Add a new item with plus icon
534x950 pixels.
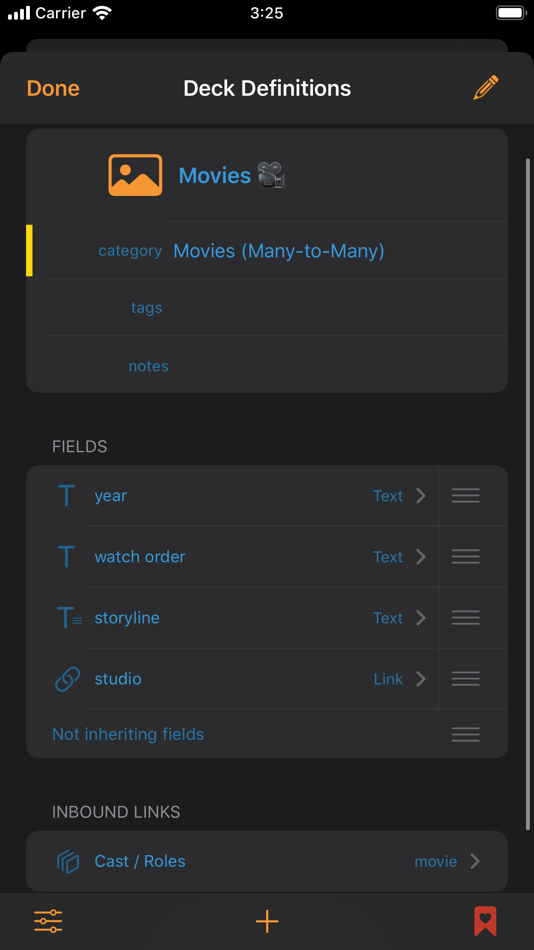(267, 921)
